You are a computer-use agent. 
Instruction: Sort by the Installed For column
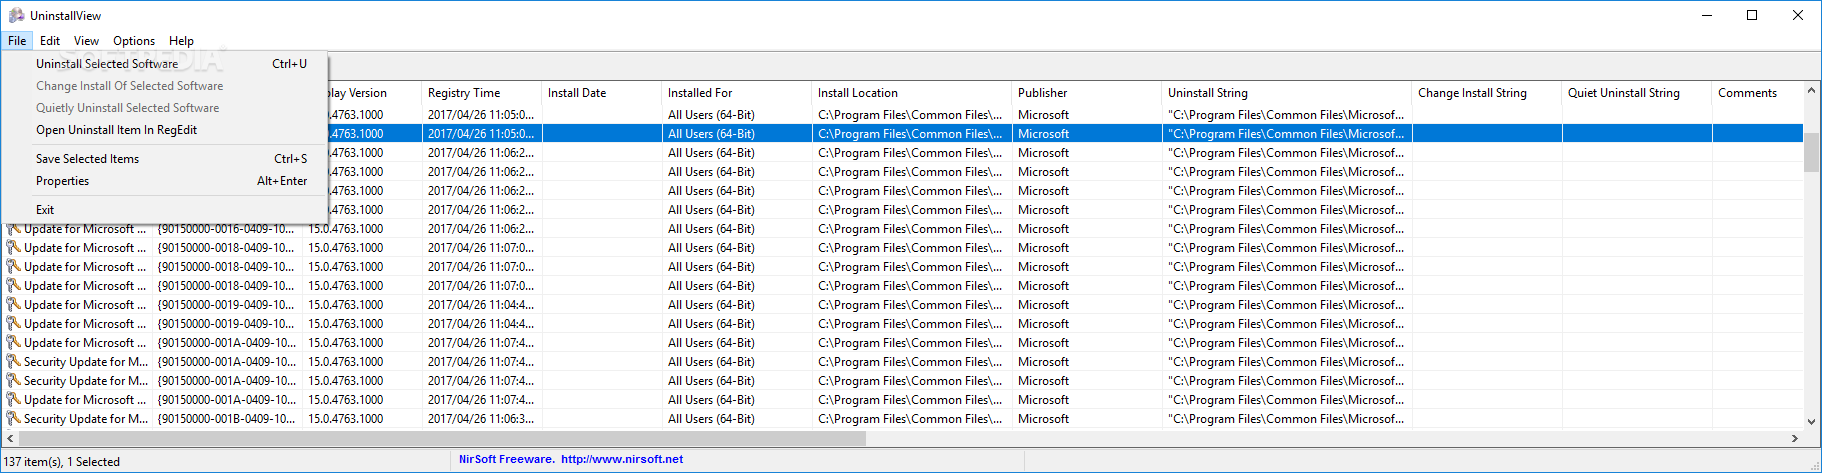coord(736,93)
